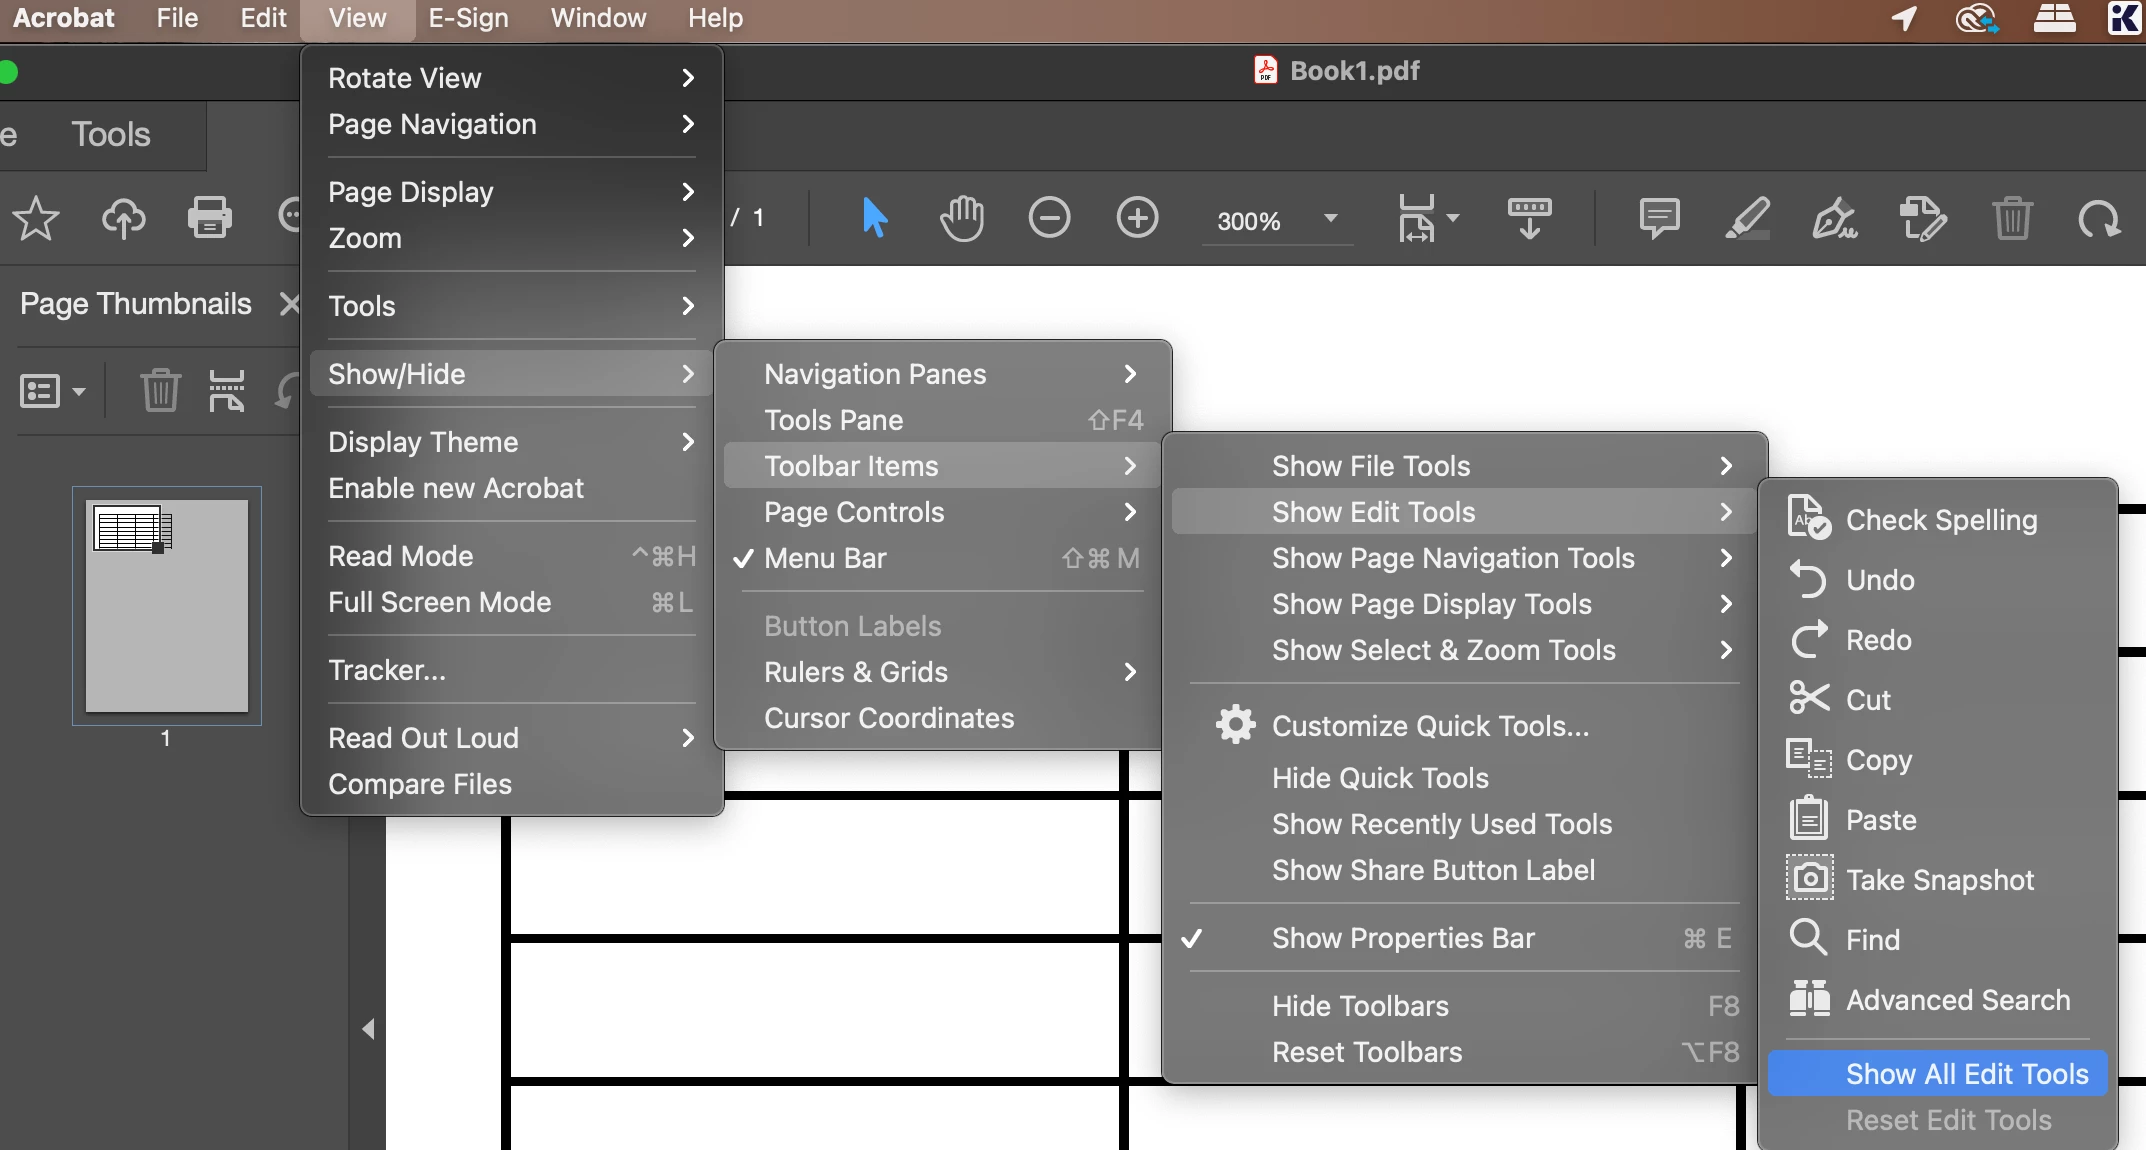Image resolution: width=2146 pixels, height=1150 pixels.
Task: Choose Show All Edit Tools
Action: click(x=1966, y=1074)
